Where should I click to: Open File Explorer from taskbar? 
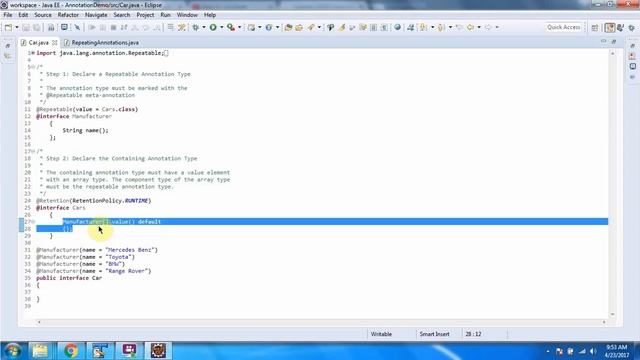[40, 351]
